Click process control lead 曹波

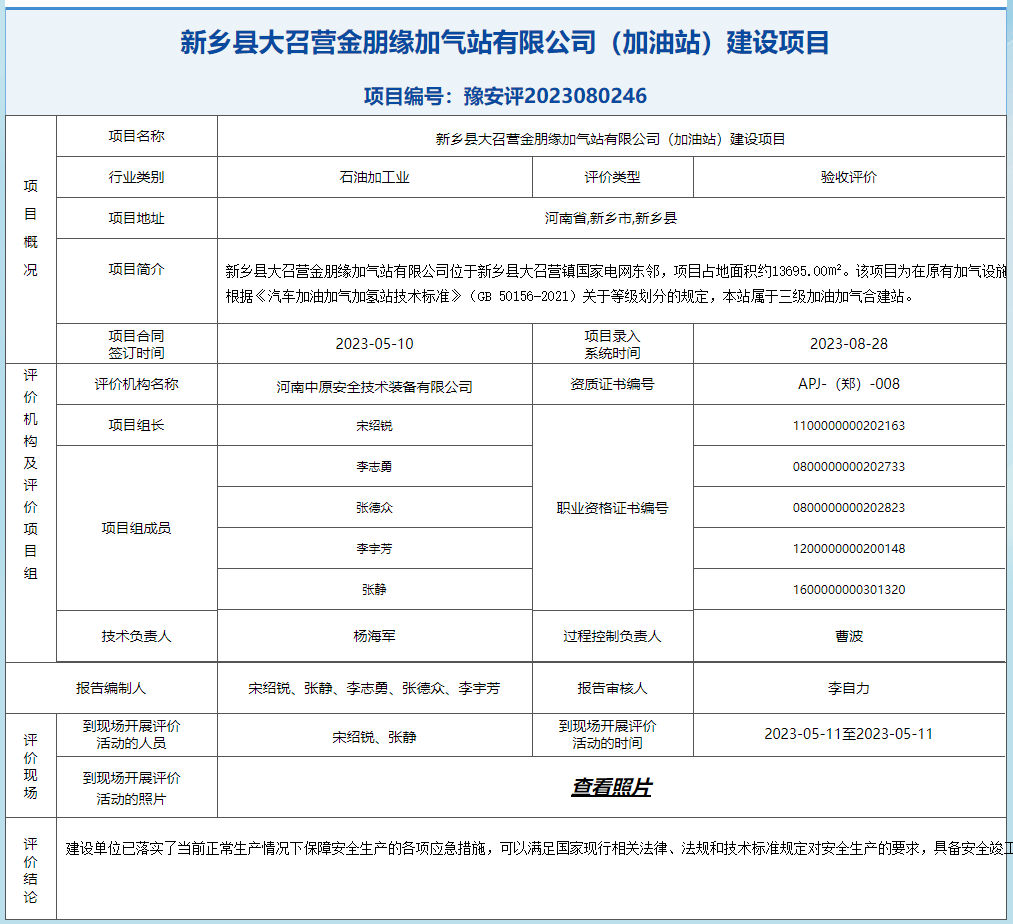pyautogui.click(x=849, y=636)
